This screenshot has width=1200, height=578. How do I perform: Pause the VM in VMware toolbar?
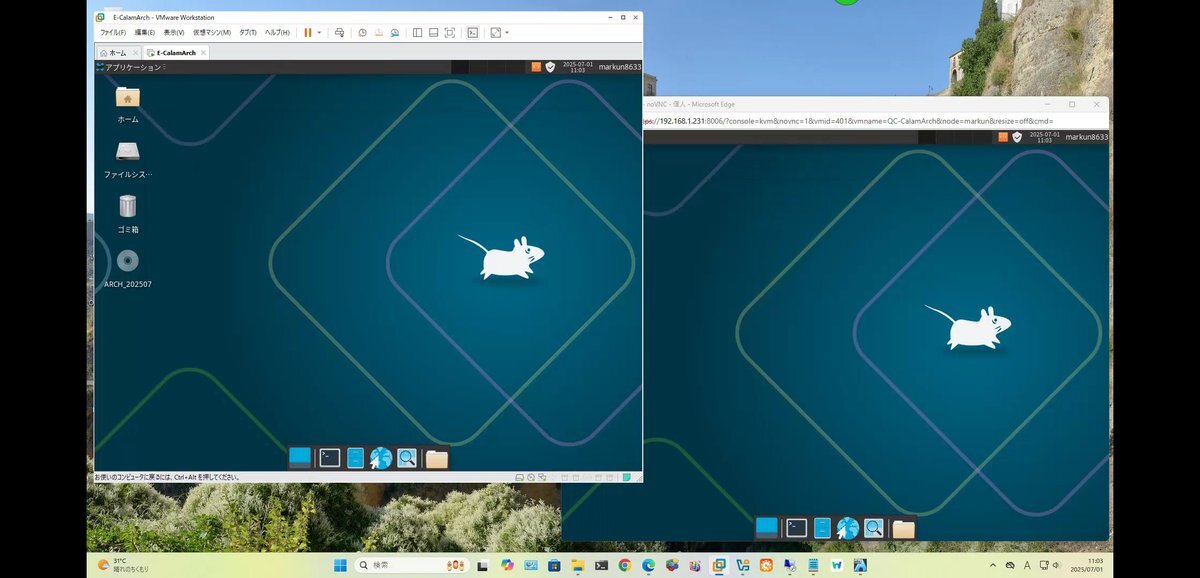click(x=308, y=32)
